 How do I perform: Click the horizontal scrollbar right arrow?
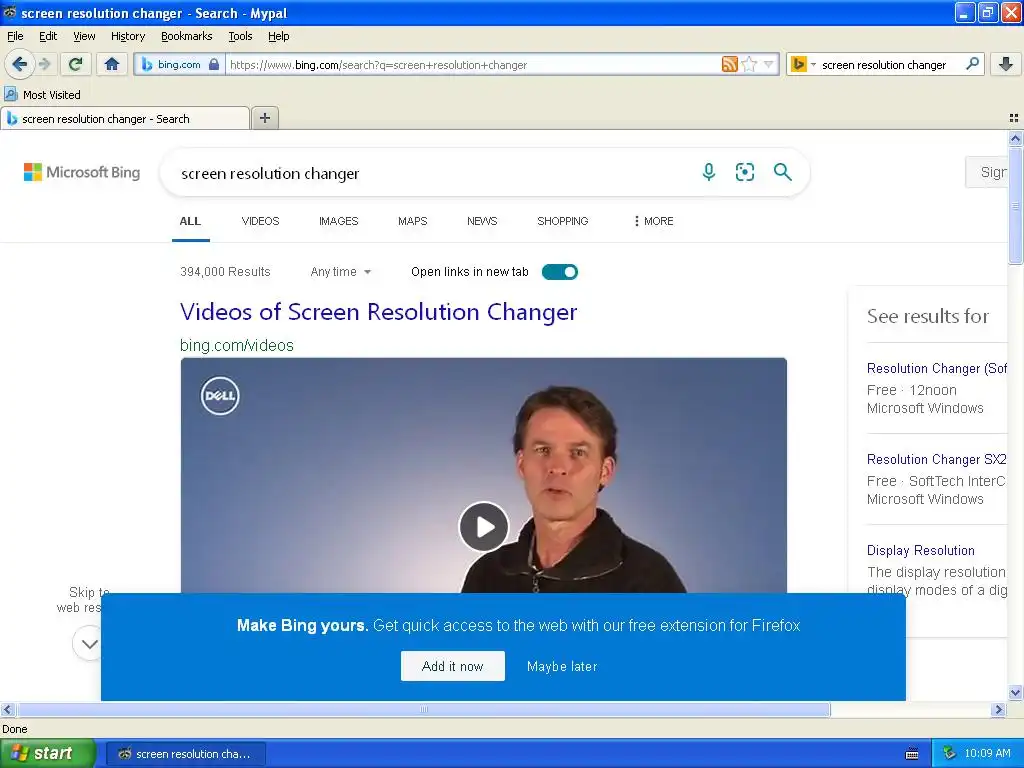tap(998, 709)
